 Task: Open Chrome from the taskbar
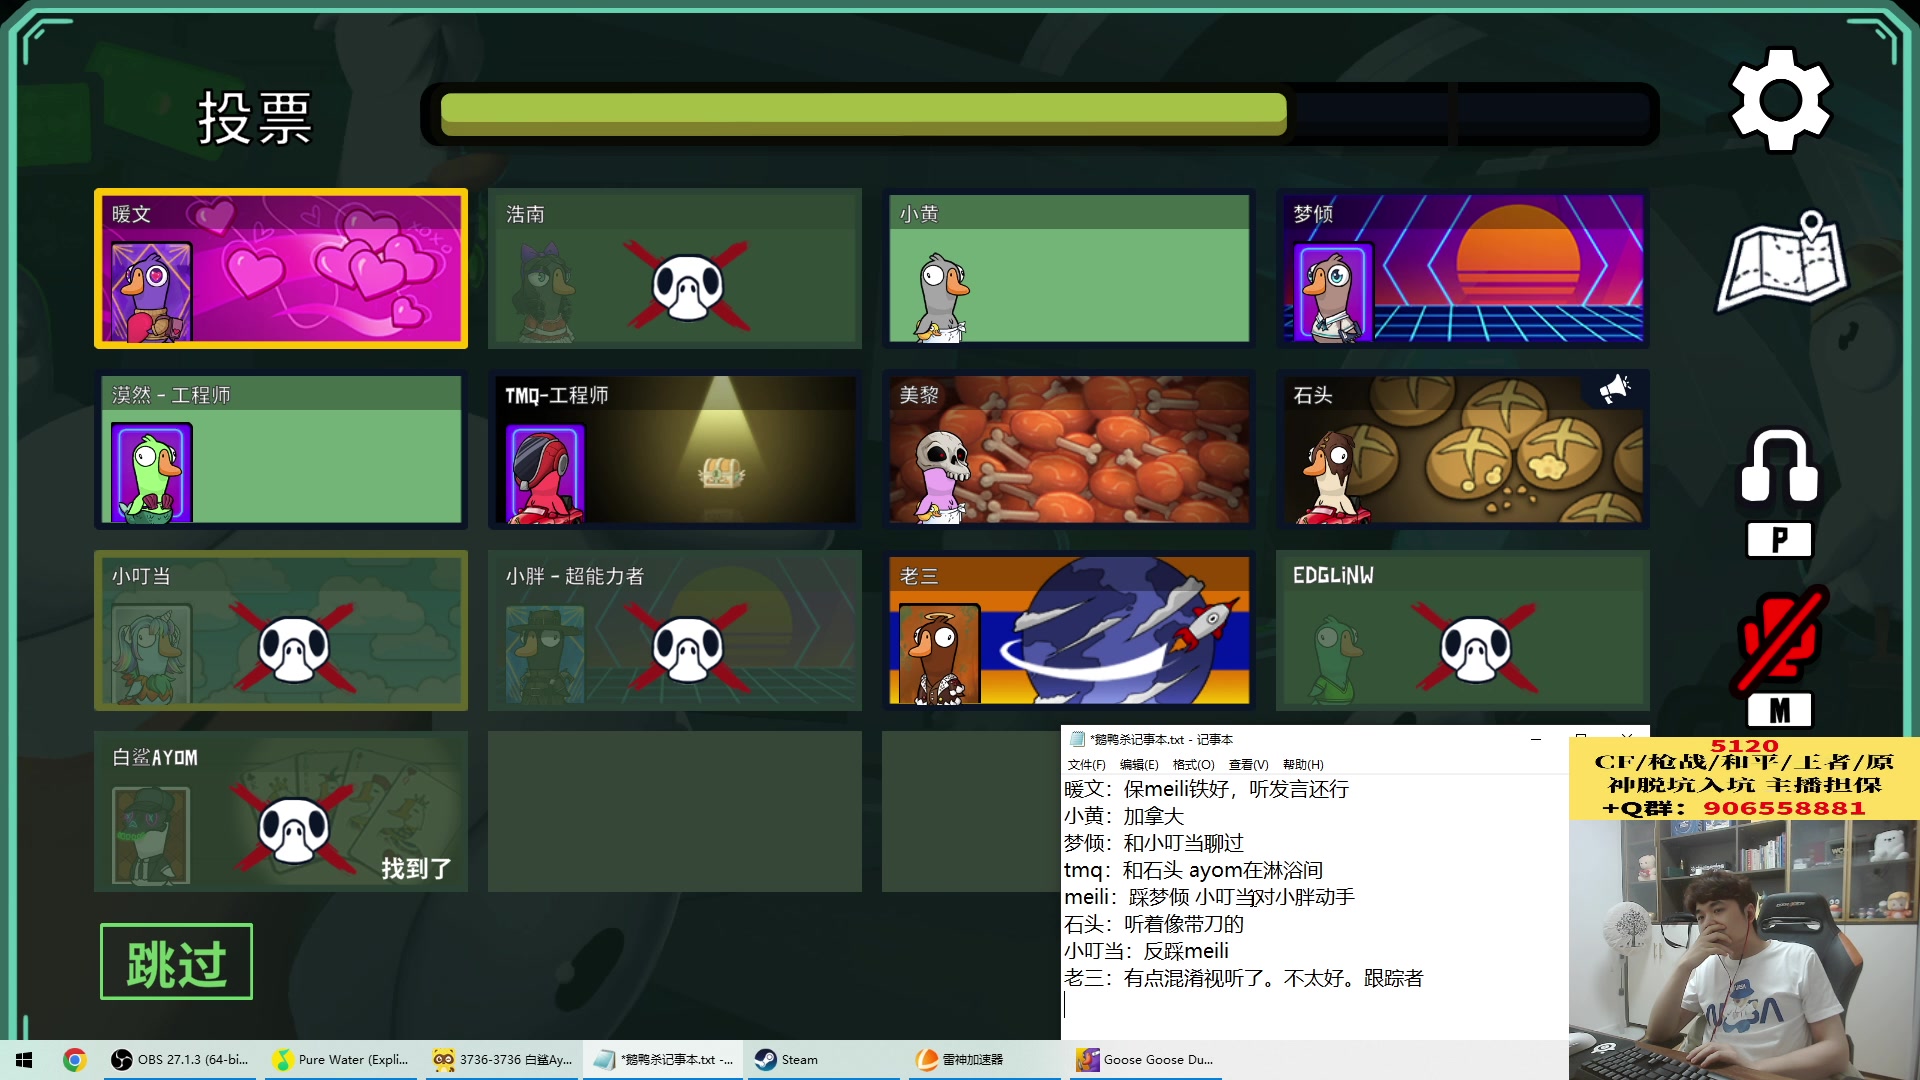click(74, 1060)
